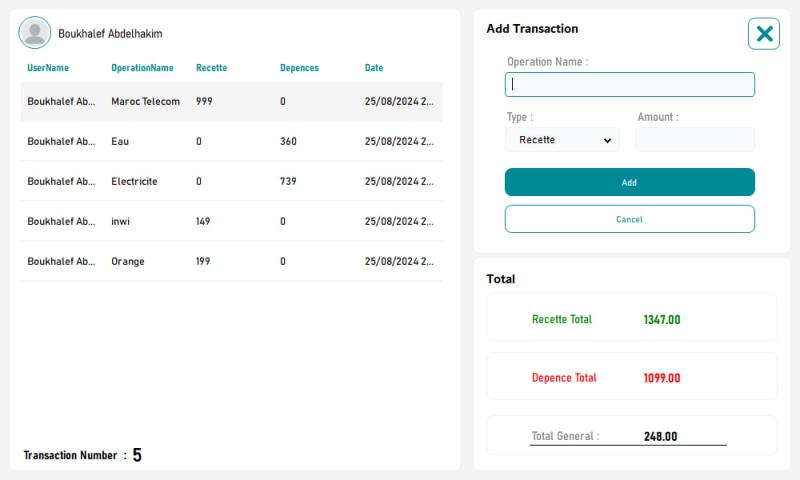Focus the Operation Name input field
The height and width of the screenshot is (480, 800).
[x=630, y=85]
